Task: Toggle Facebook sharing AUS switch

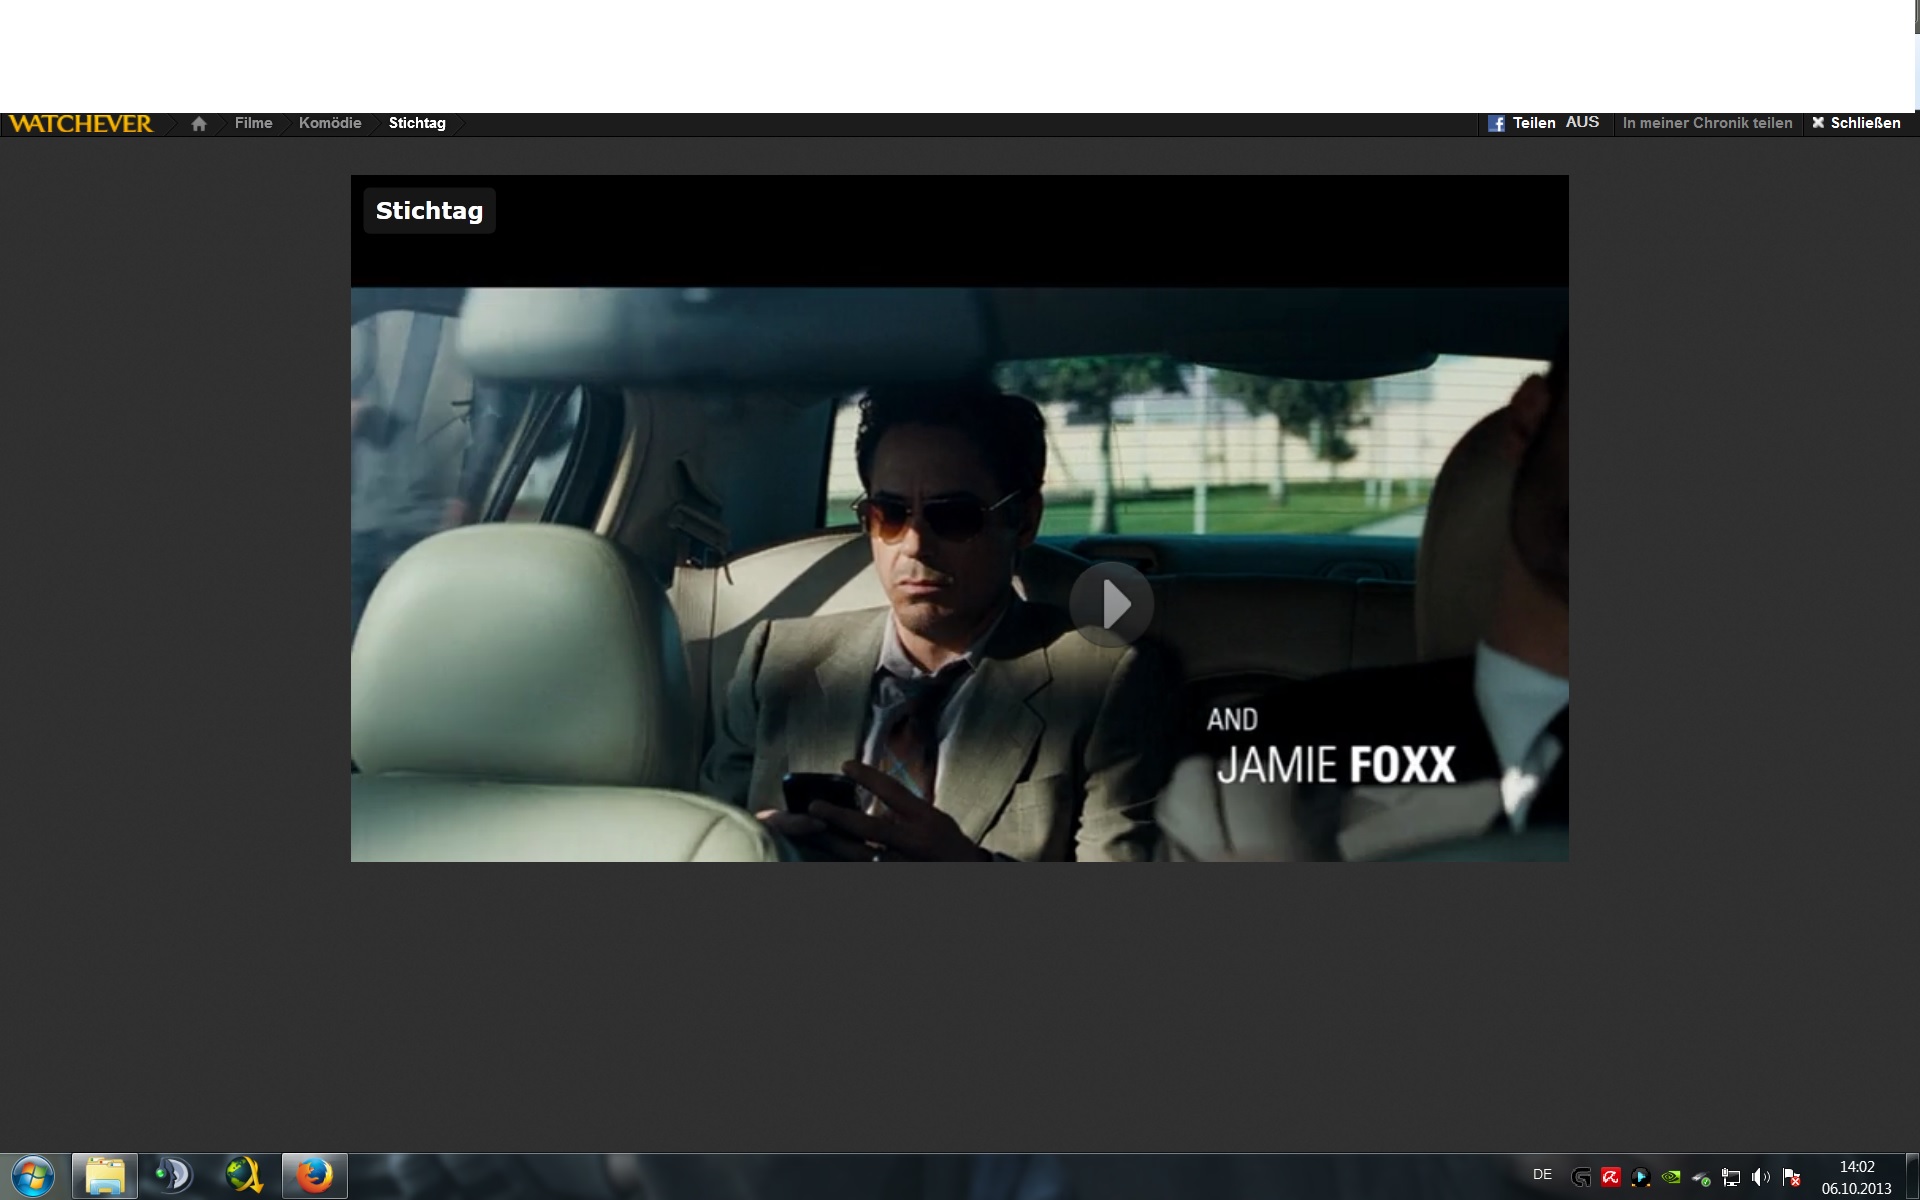Action: [x=1582, y=122]
